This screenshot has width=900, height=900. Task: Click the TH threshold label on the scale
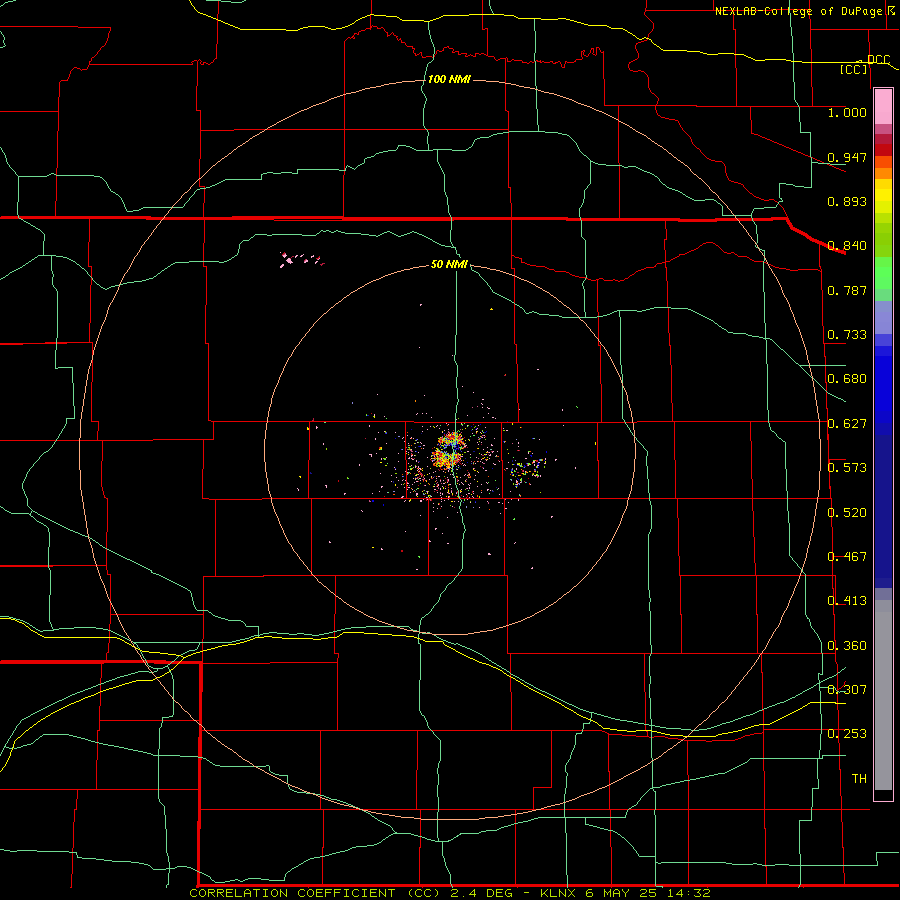click(x=859, y=779)
